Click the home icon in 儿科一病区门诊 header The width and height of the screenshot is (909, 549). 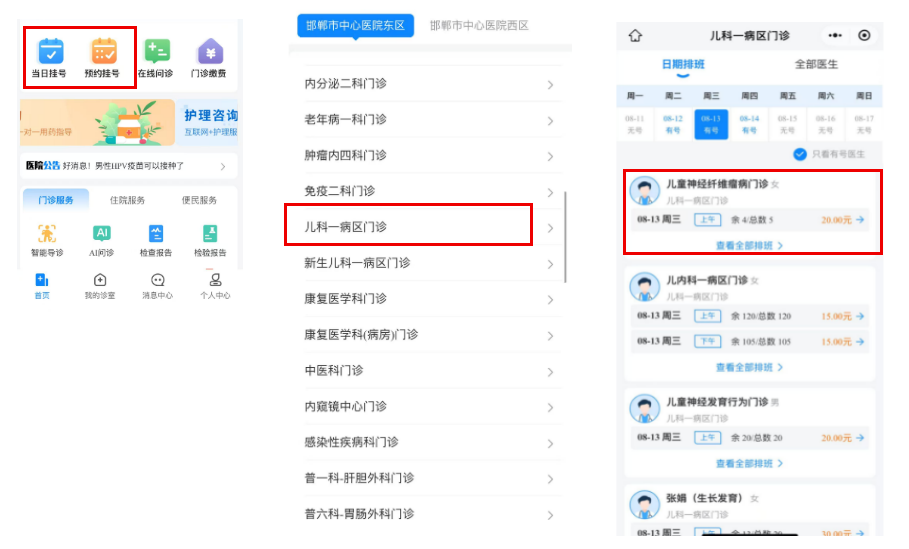[635, 36]
